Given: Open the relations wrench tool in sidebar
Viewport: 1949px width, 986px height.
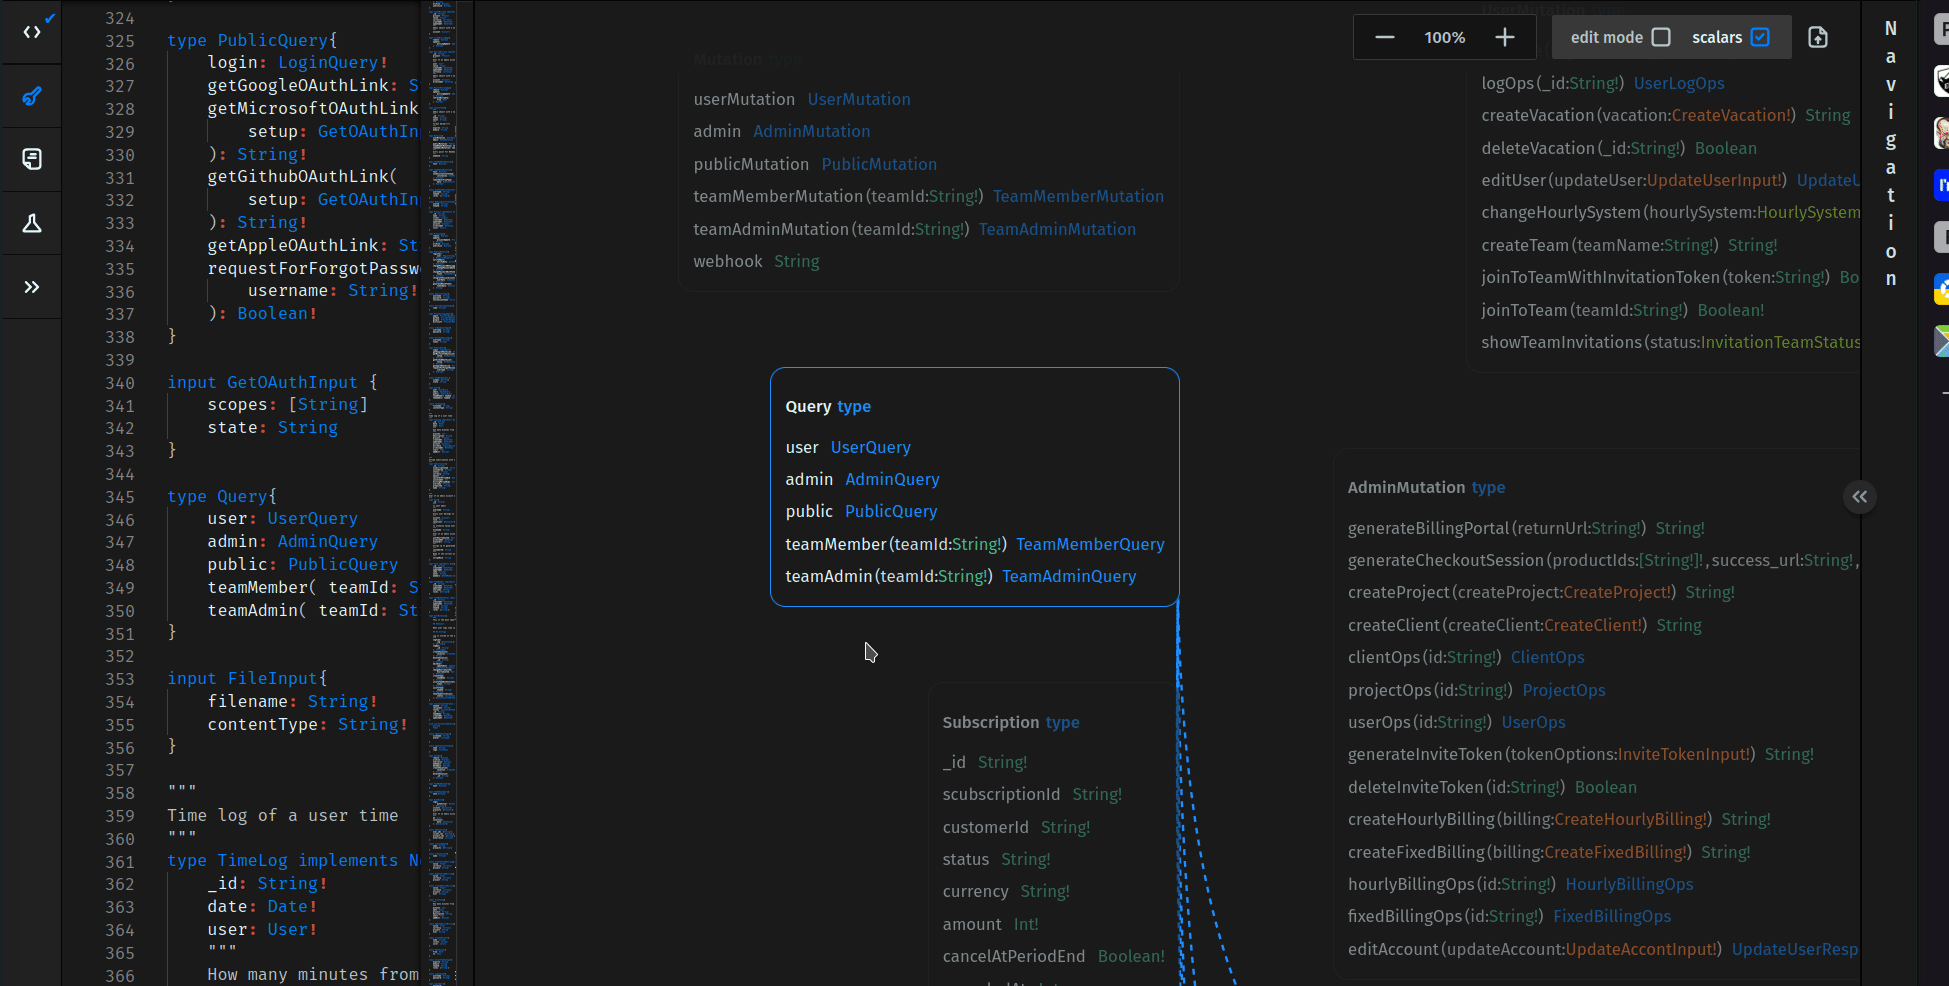Looking at the screenshot, I should (31, 96).
